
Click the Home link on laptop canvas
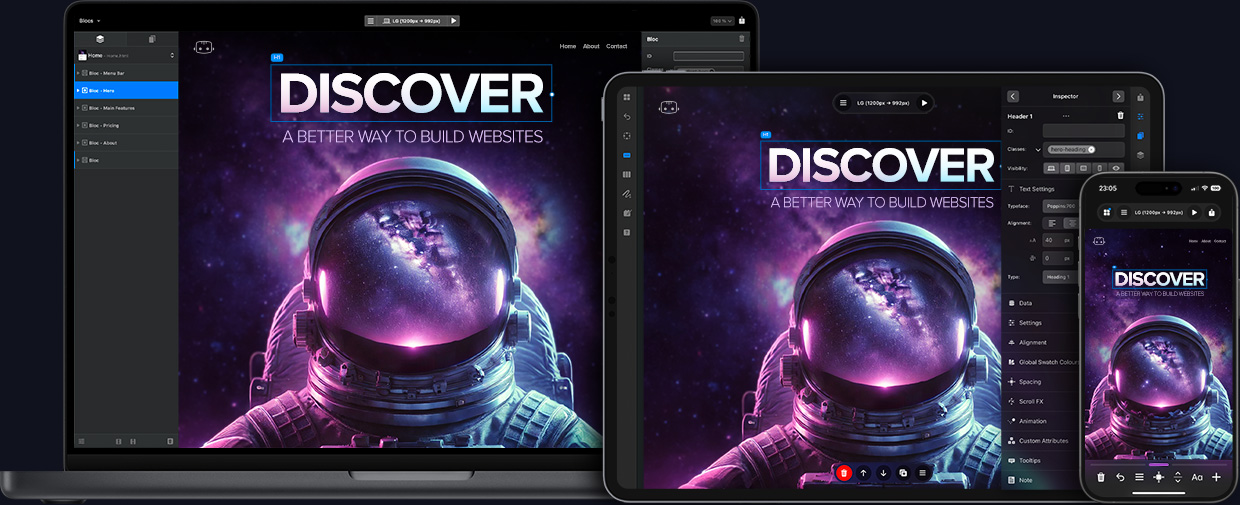pyautogui.click(x=567, y=46)
